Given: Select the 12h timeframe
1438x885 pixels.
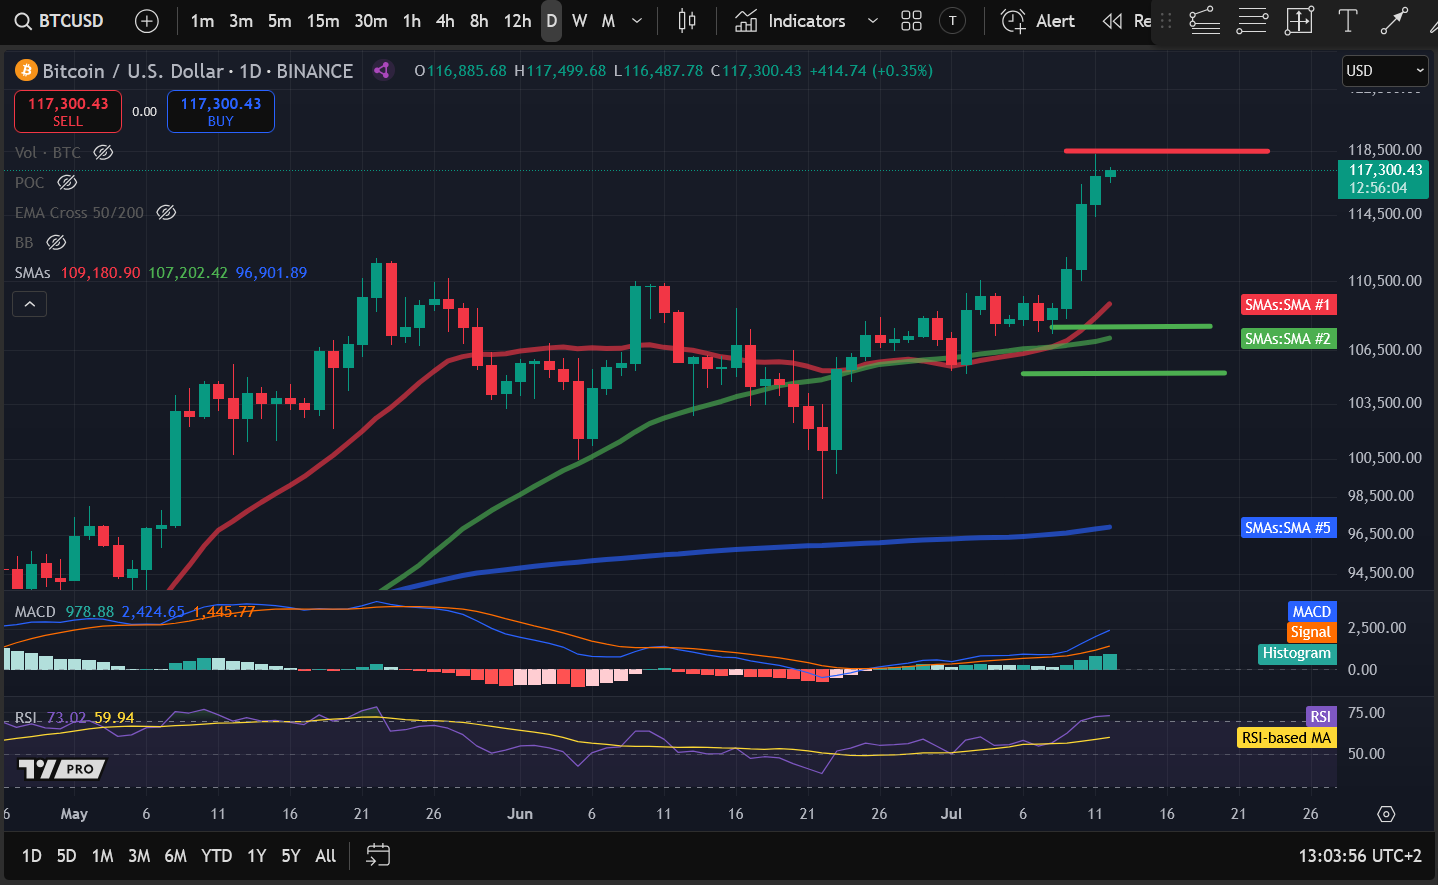Looking at the screenshot, I should coord(517,21).
